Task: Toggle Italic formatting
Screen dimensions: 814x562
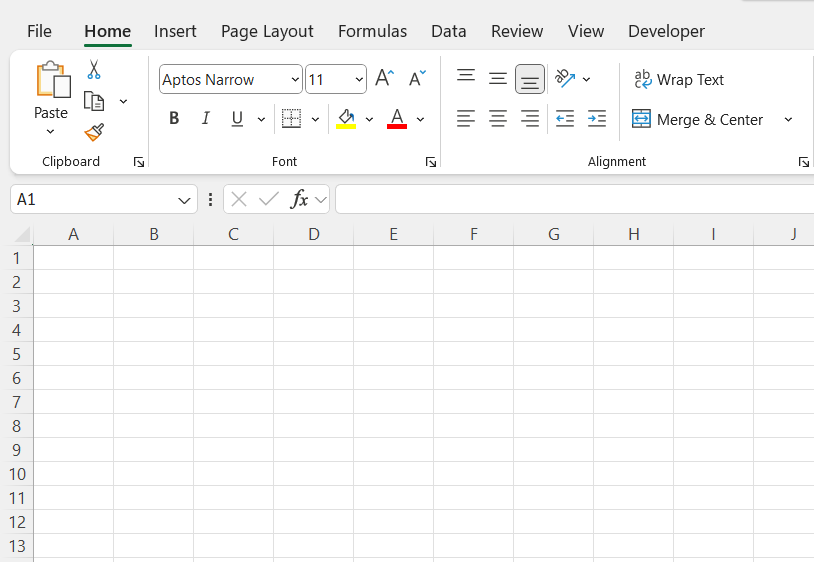Action: click(x=206, y=119)
